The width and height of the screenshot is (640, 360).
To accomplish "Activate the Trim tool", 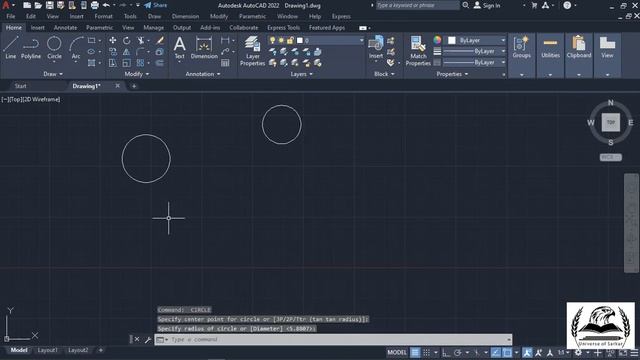I will tap(141, 40).
